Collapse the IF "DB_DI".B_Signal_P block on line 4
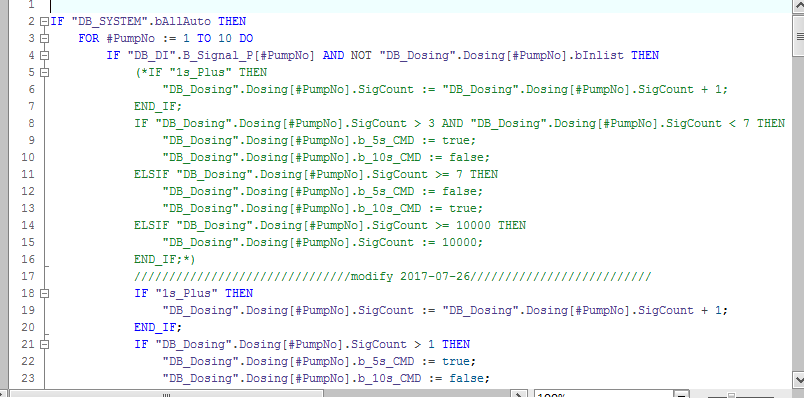The width and height of the screenshot is (804, 398). (44, 55)
